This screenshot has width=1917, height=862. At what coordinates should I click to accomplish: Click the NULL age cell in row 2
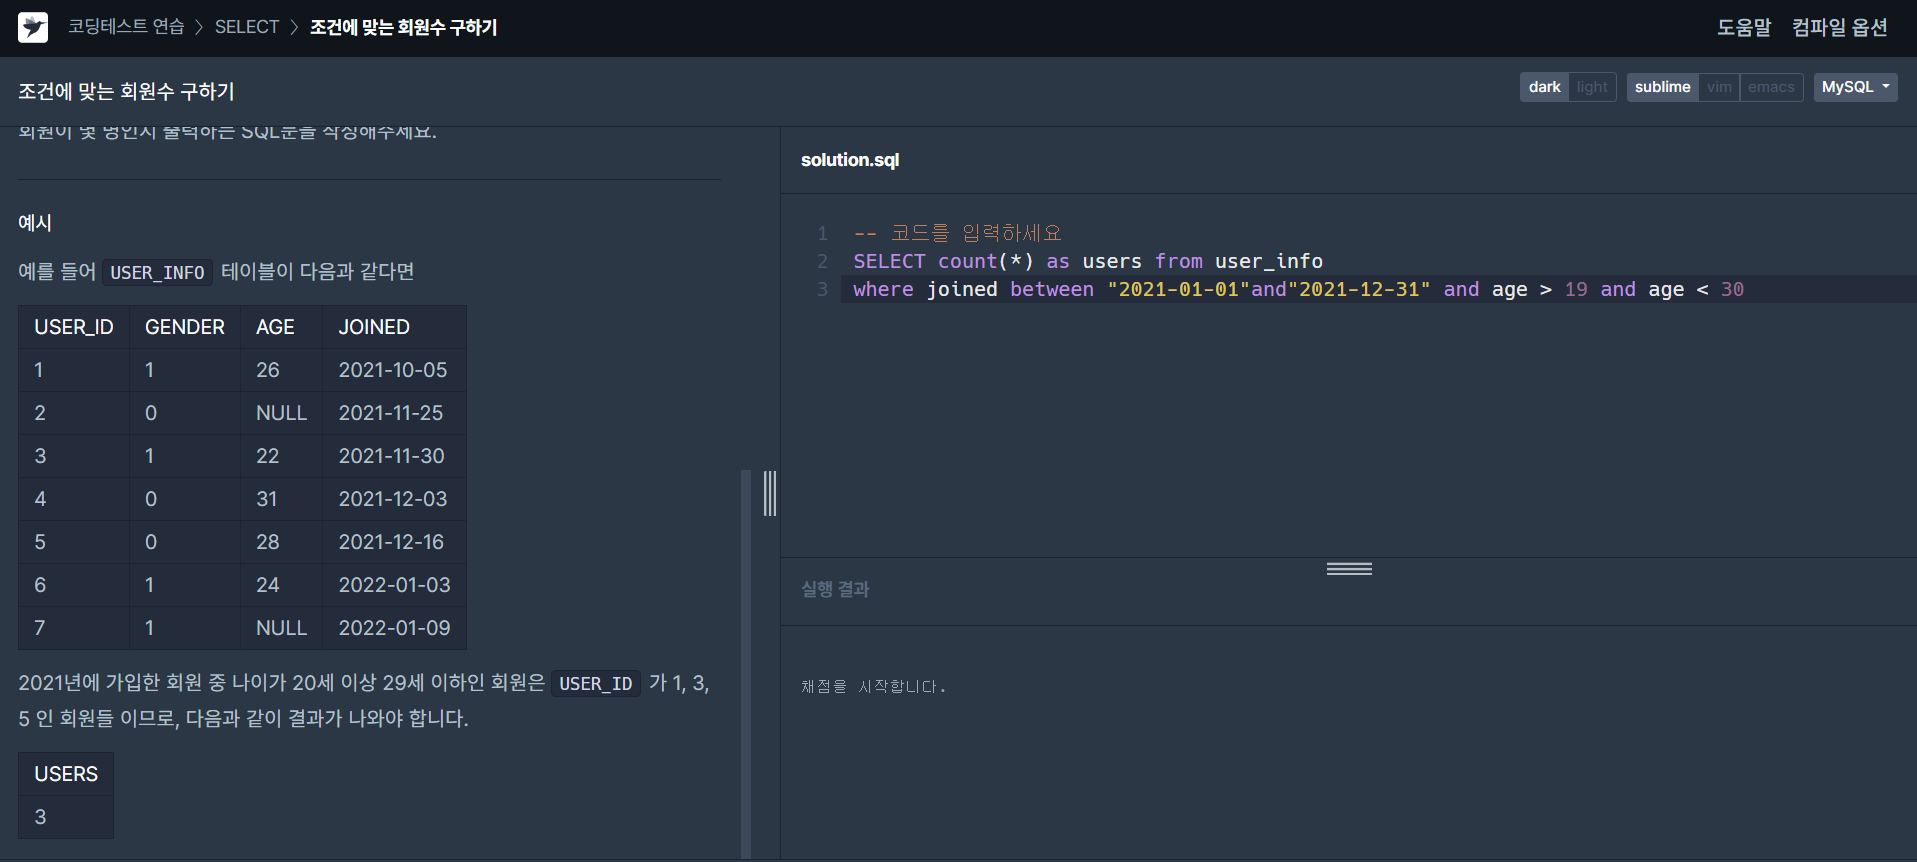[282, 413]
